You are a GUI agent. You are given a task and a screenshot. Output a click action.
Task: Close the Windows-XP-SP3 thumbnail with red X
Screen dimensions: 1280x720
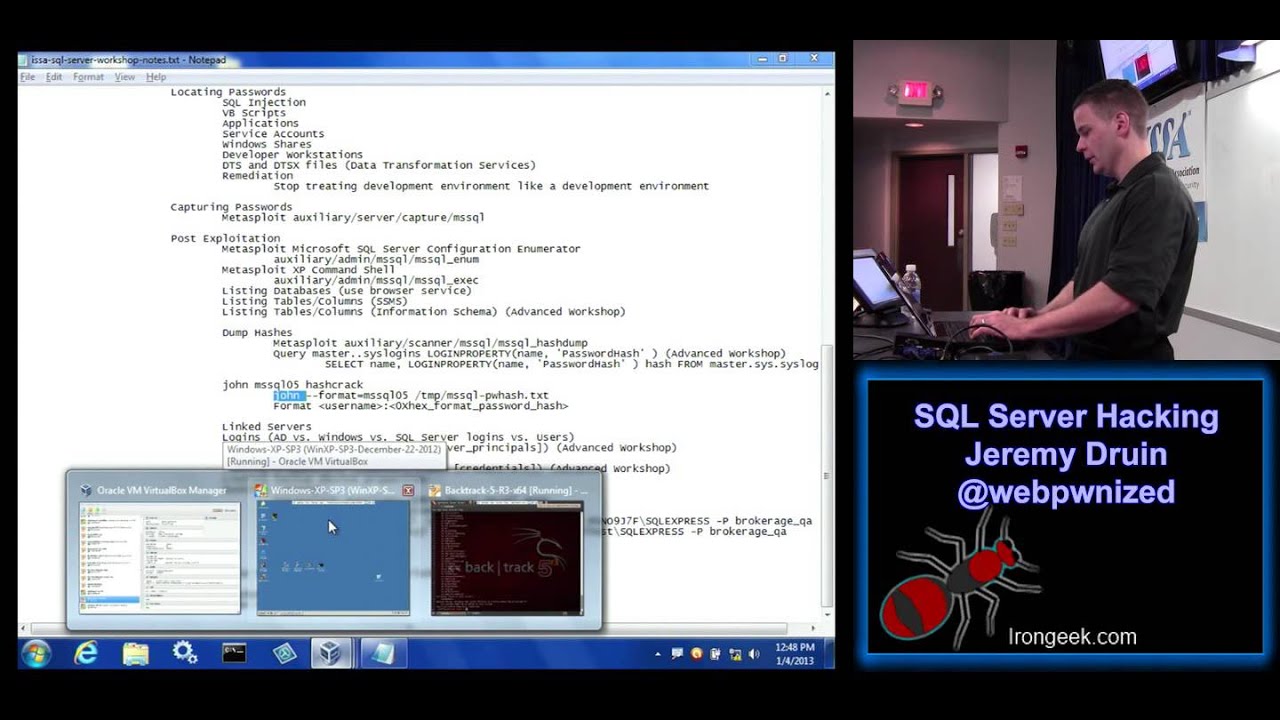click(x=408, y=490)
